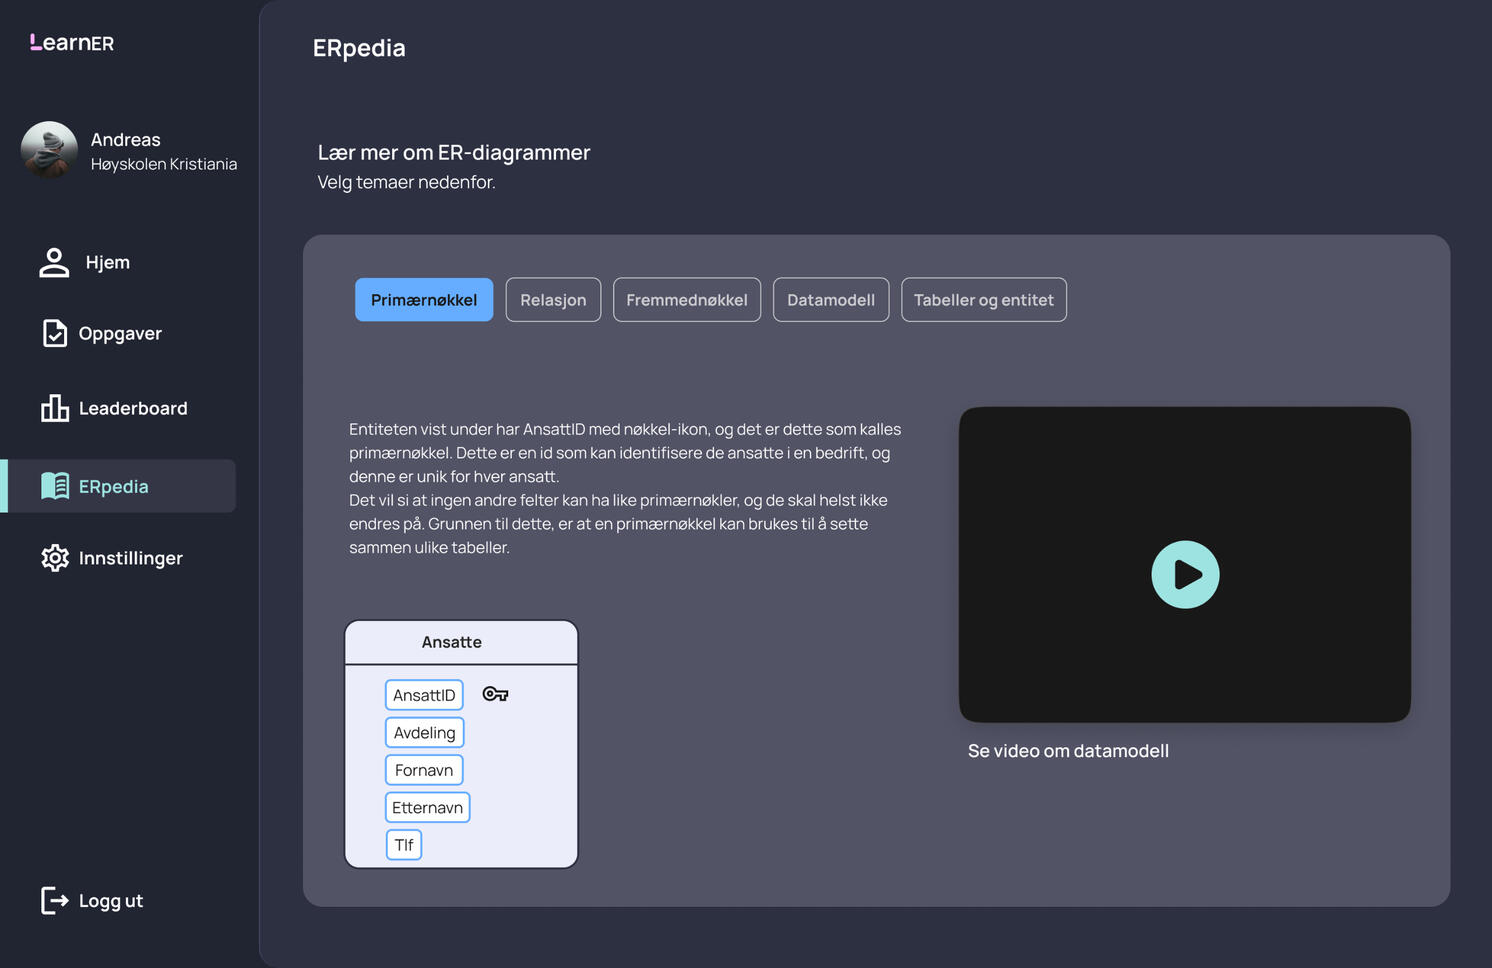This screenshot has width=1492, height=968.
Task: Select the Tabeller og entitet tab
Action: [x=983, y=300]
